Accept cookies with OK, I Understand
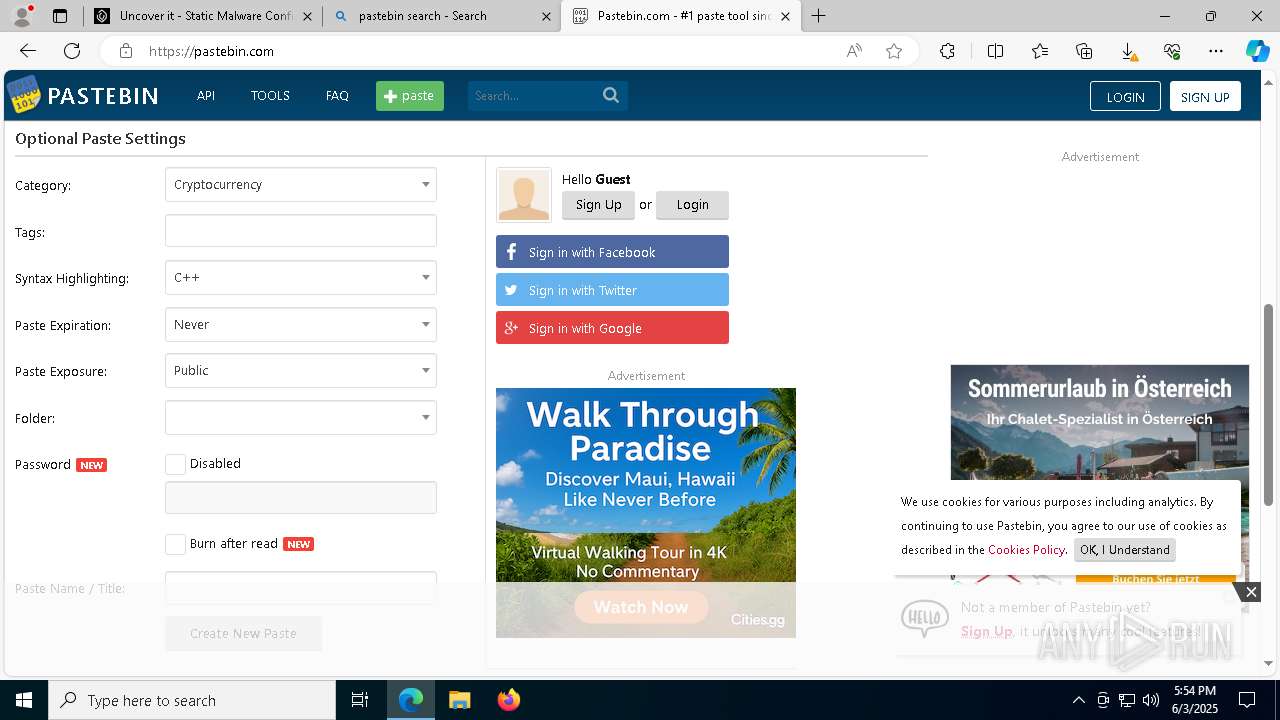 (x=1124, y=550)
